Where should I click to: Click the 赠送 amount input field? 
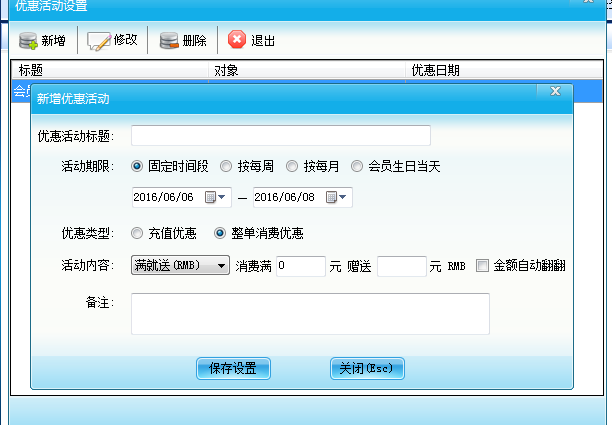coord(402,266)
